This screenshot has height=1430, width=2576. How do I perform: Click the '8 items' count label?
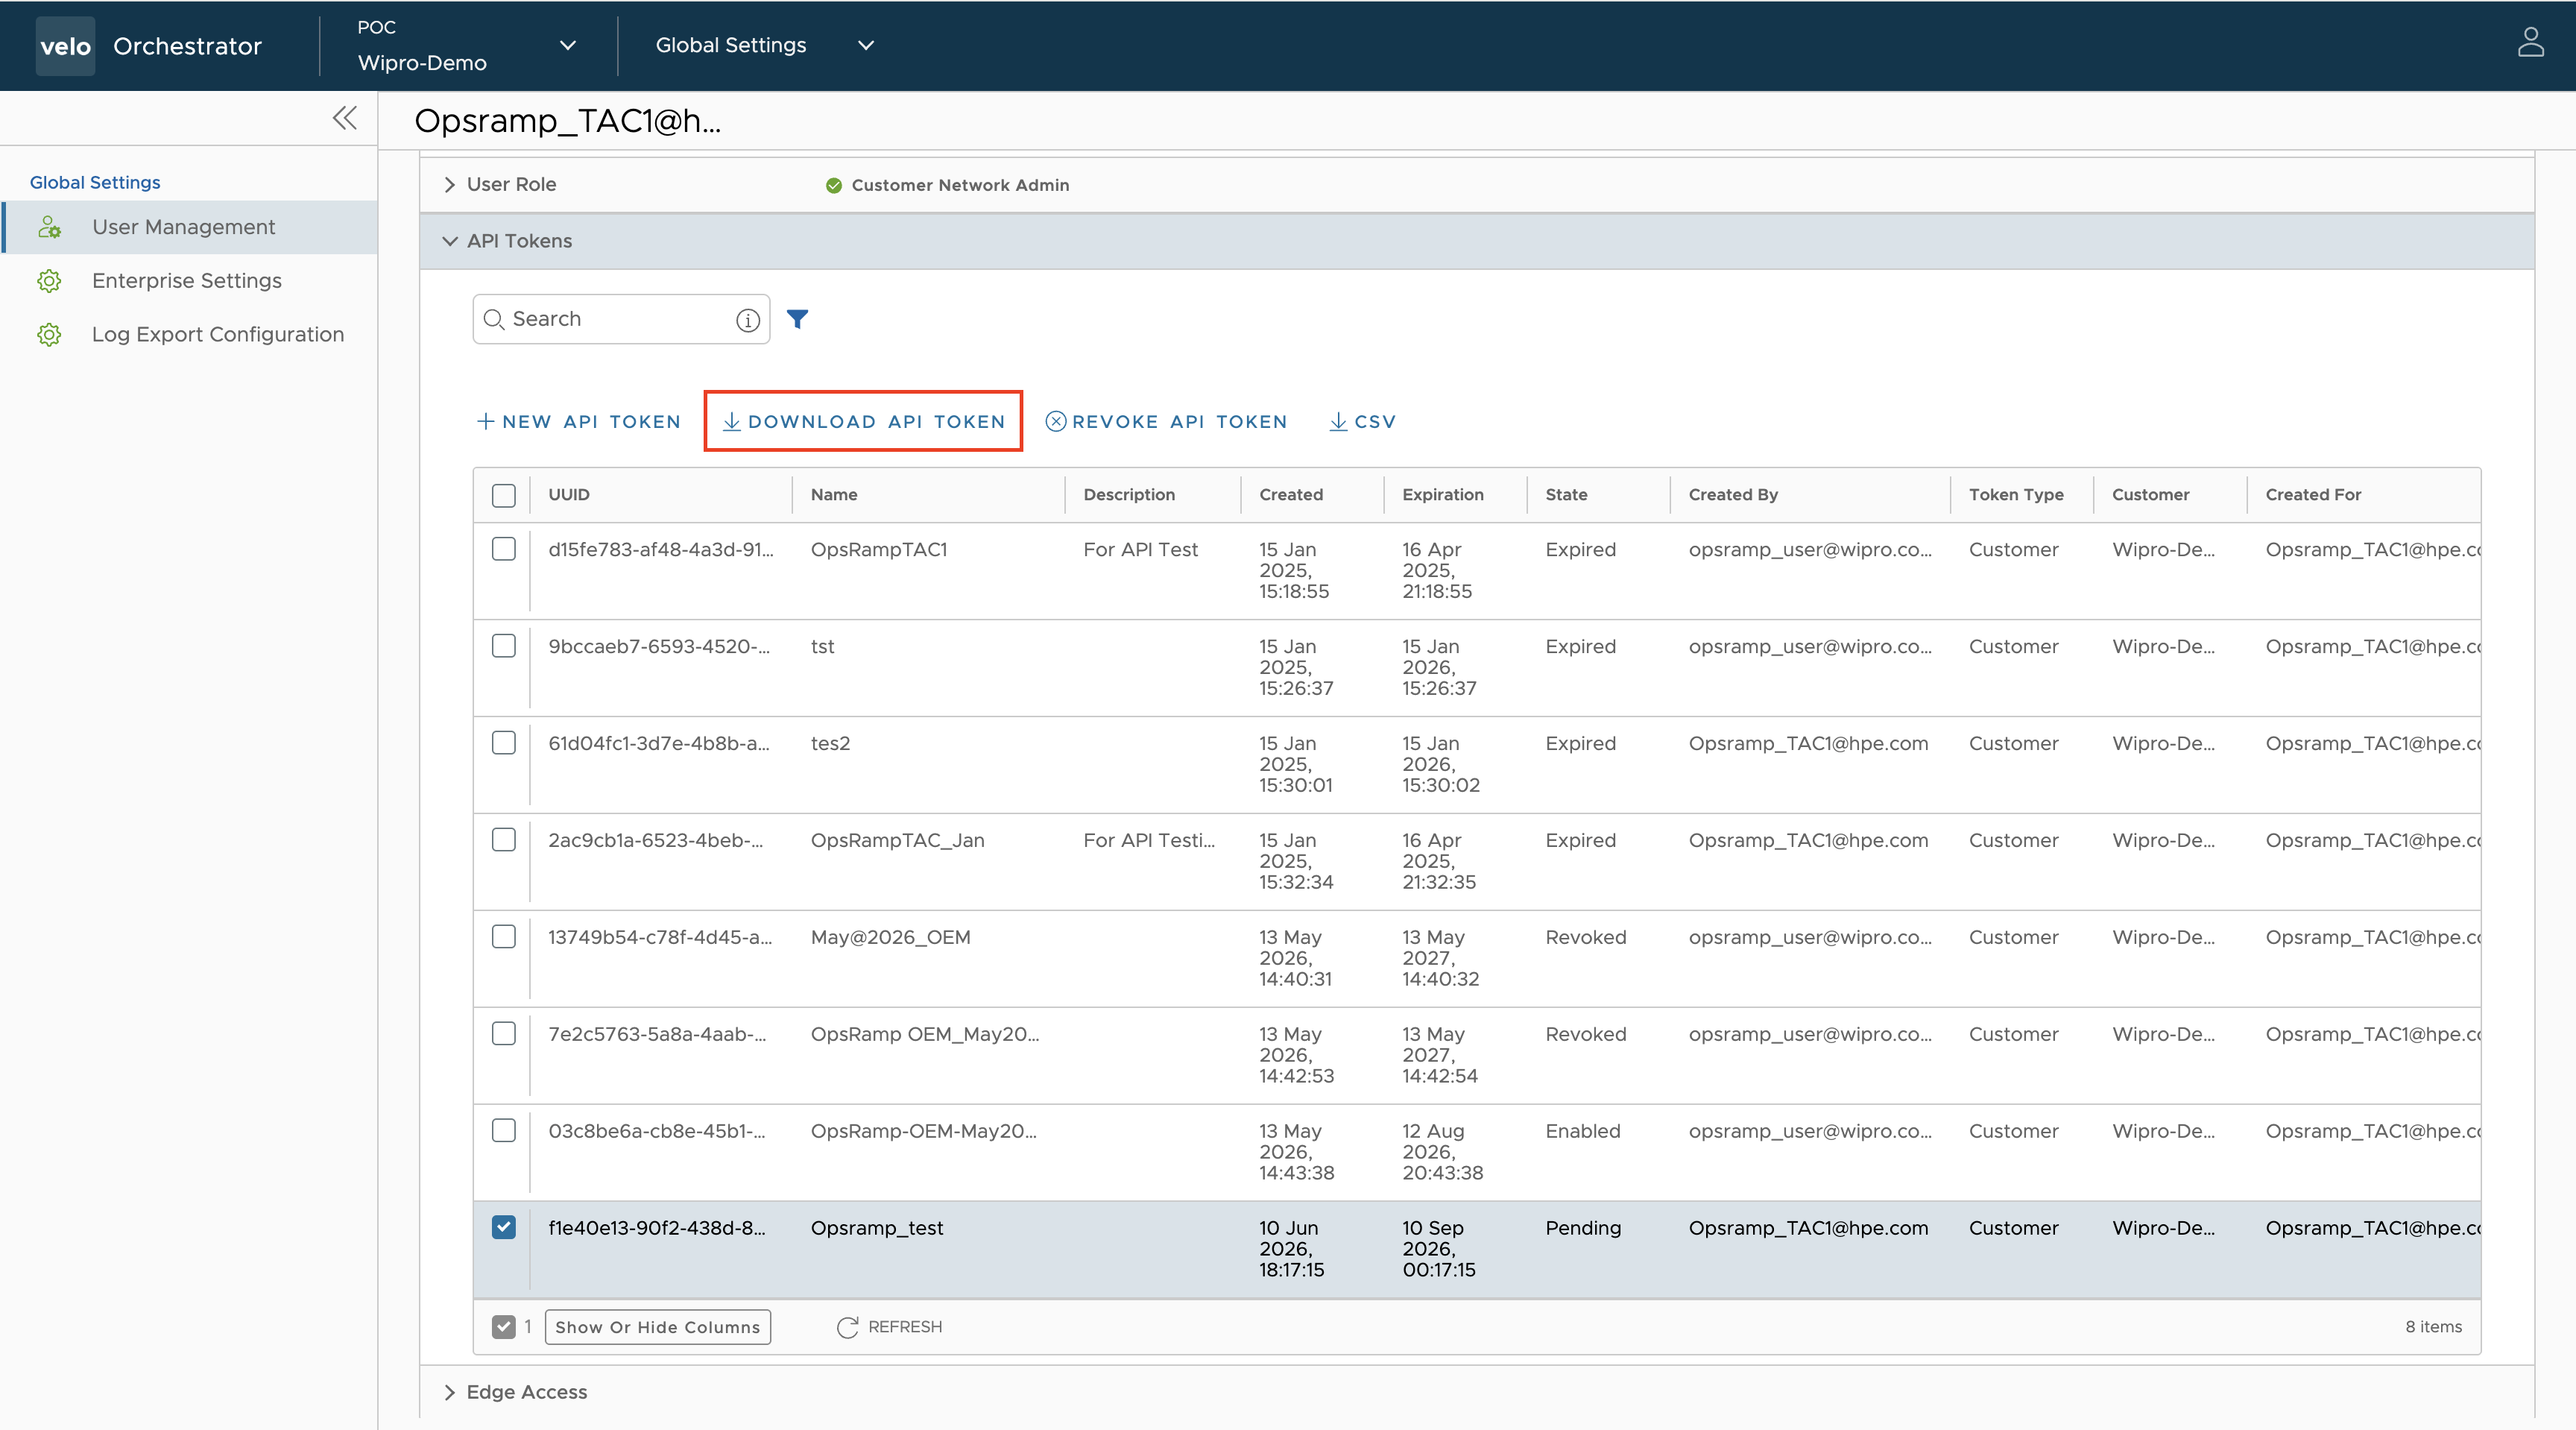(x=2433, y=1327)
